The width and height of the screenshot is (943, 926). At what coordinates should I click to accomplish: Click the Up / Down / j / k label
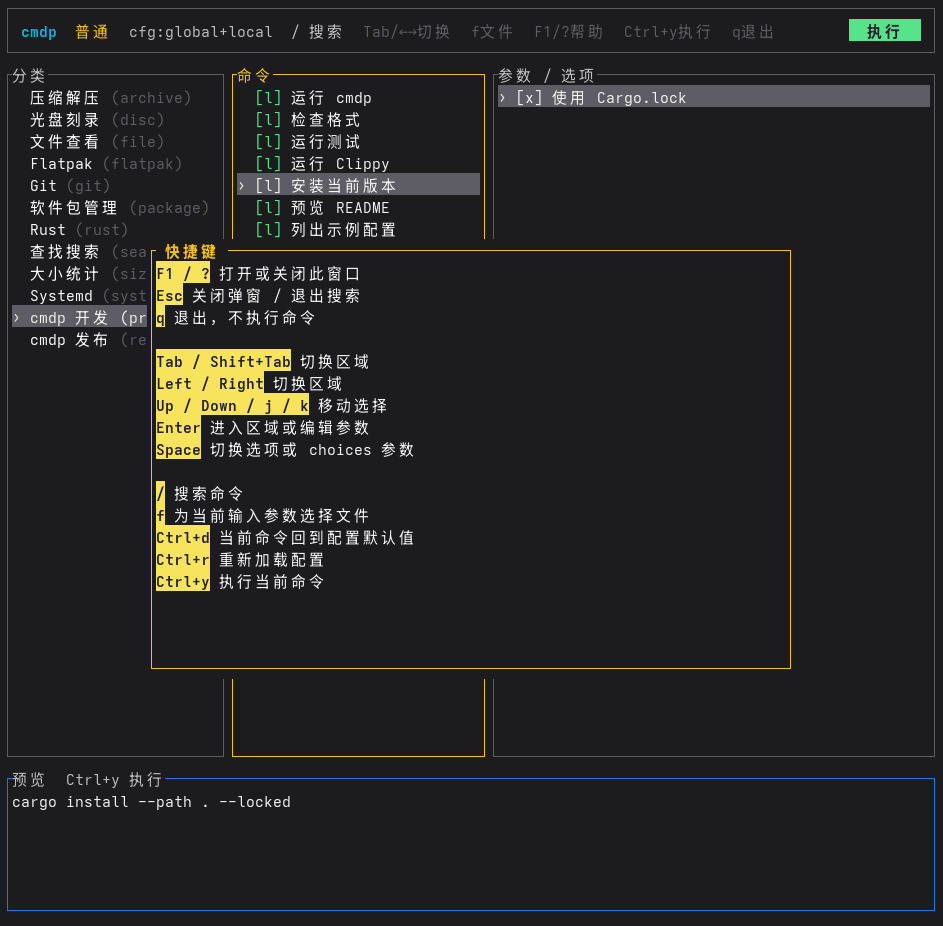pos(232,406)
